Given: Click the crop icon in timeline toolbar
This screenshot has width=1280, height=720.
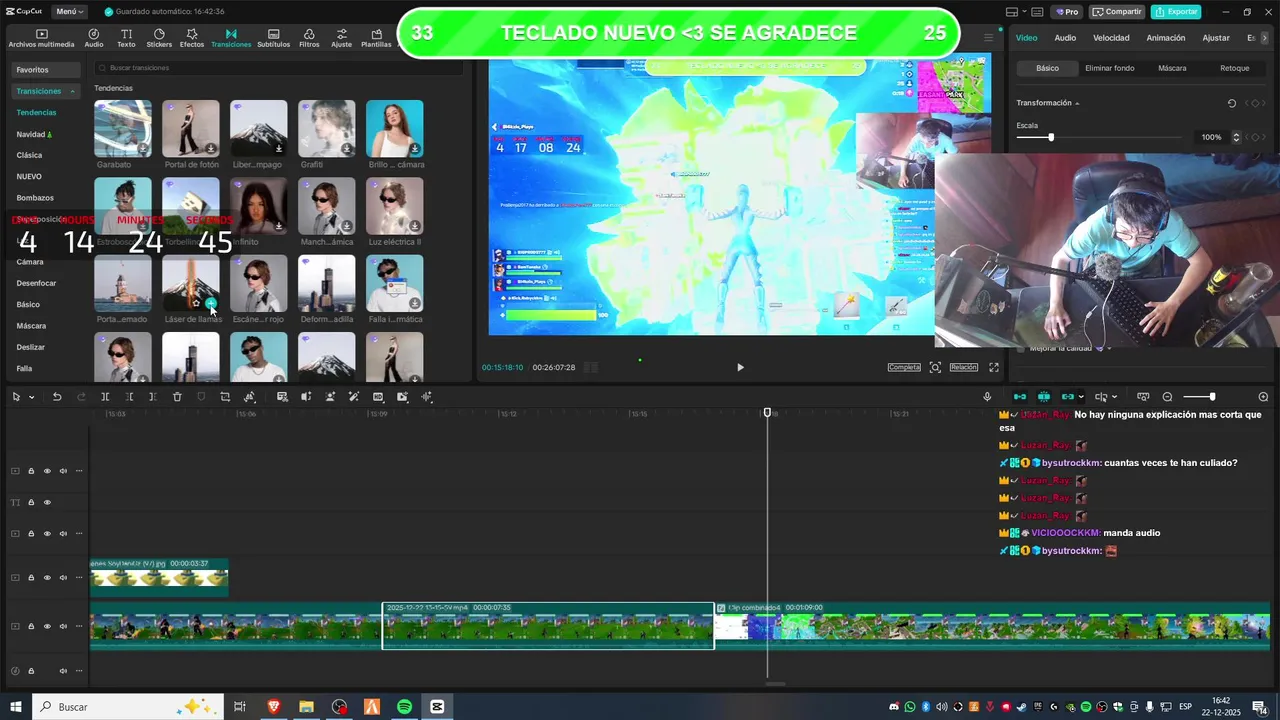Looking at the screenshot, I should coord(225,397).
